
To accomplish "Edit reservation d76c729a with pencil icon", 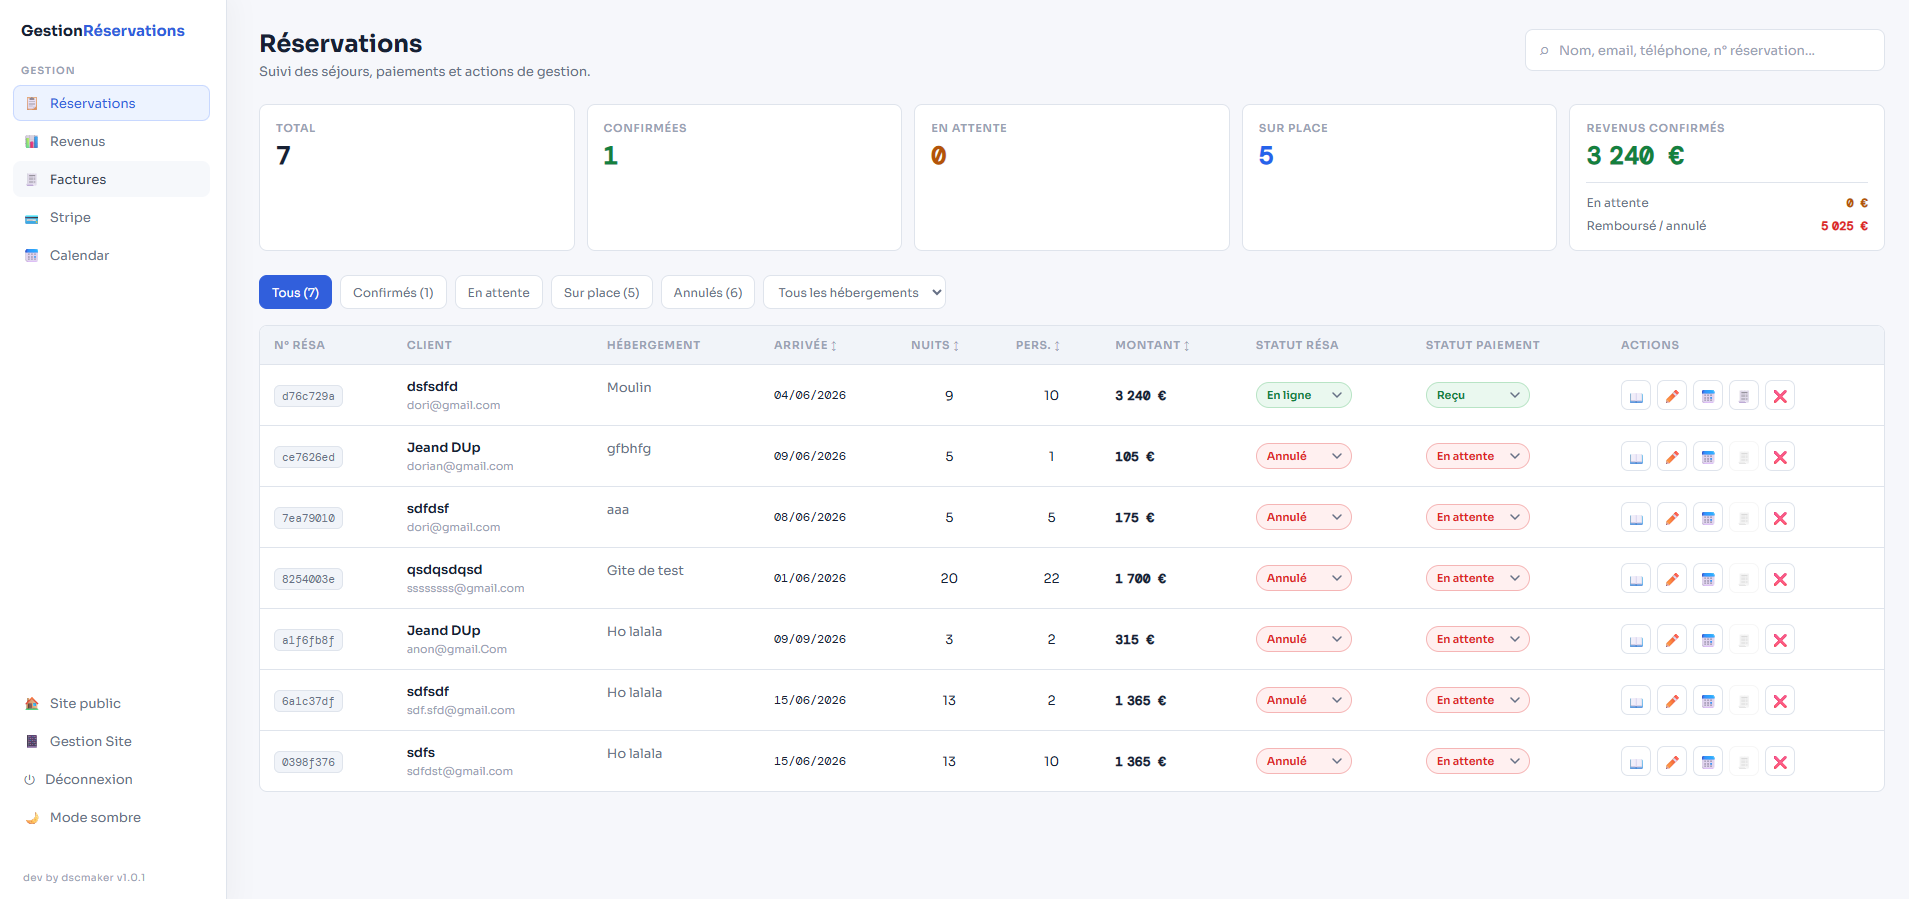I will (1672, 396).
